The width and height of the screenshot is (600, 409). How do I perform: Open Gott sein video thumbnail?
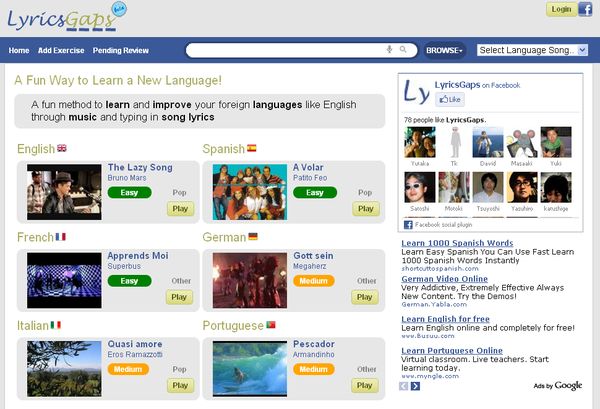[250, 280]
